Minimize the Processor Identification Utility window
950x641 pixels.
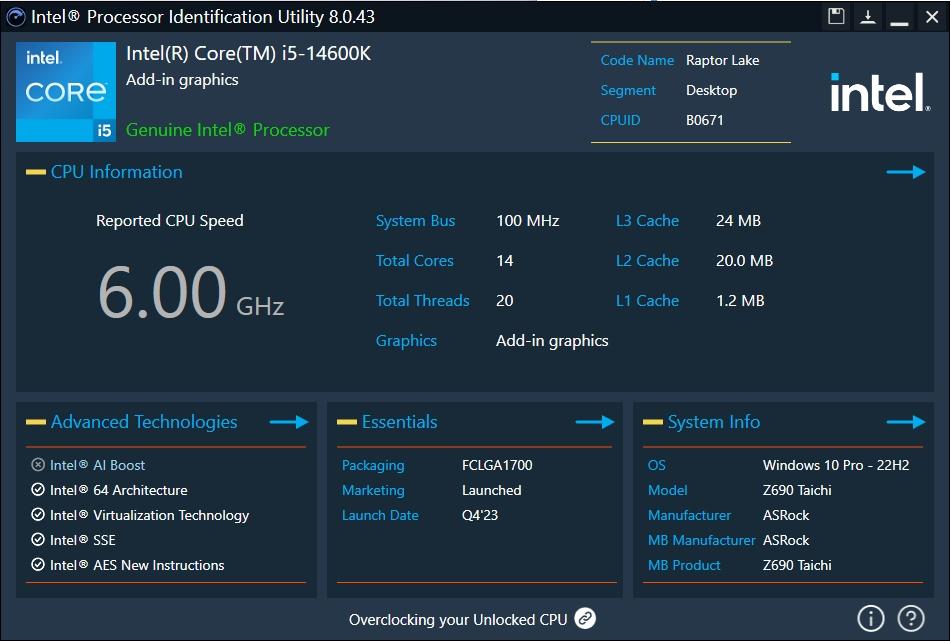point(899,22)
